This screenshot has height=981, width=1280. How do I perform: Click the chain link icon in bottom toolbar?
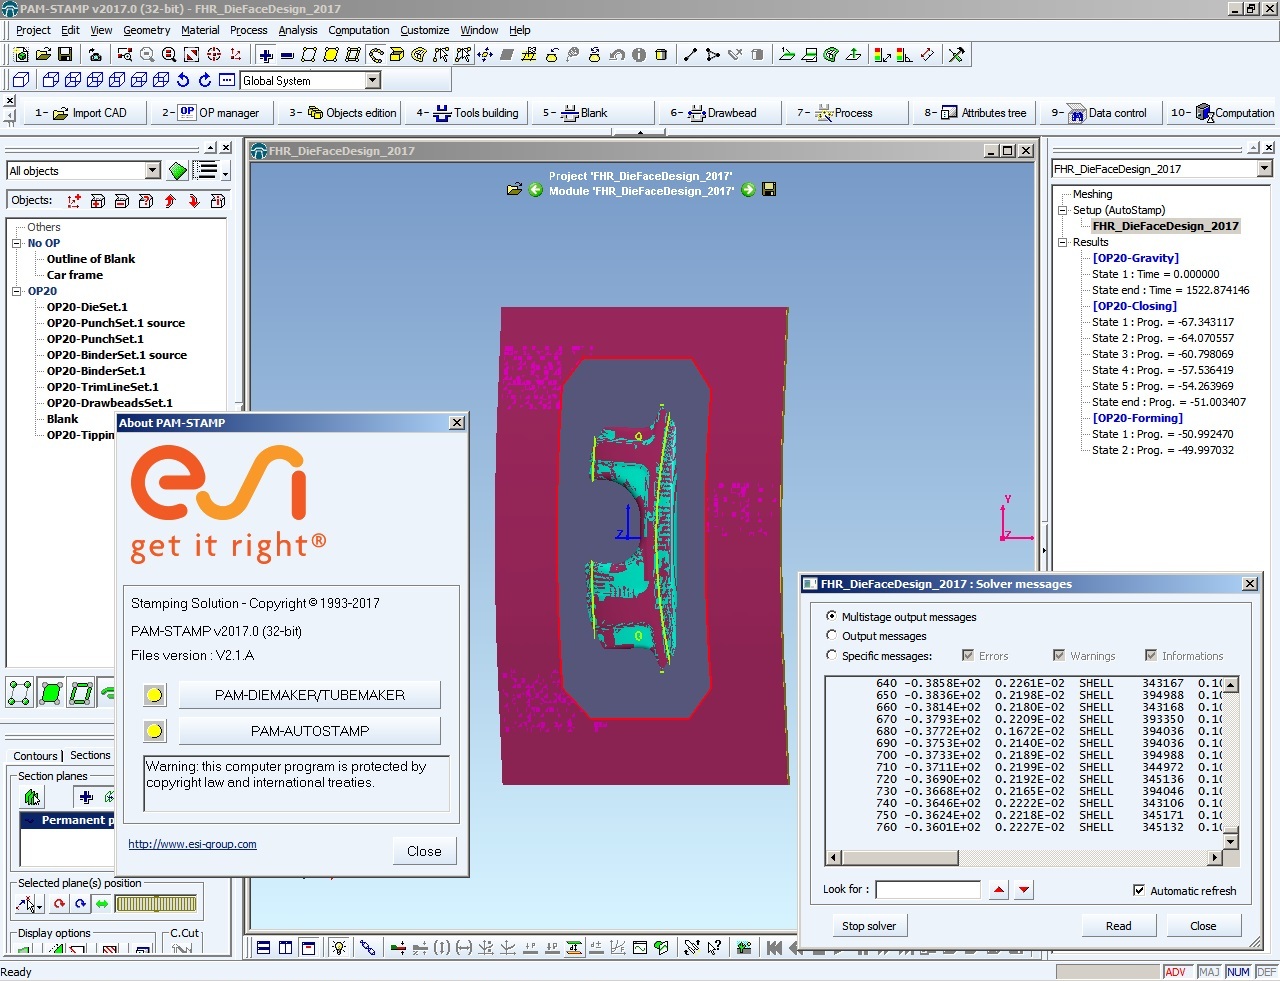click(368, 947)
